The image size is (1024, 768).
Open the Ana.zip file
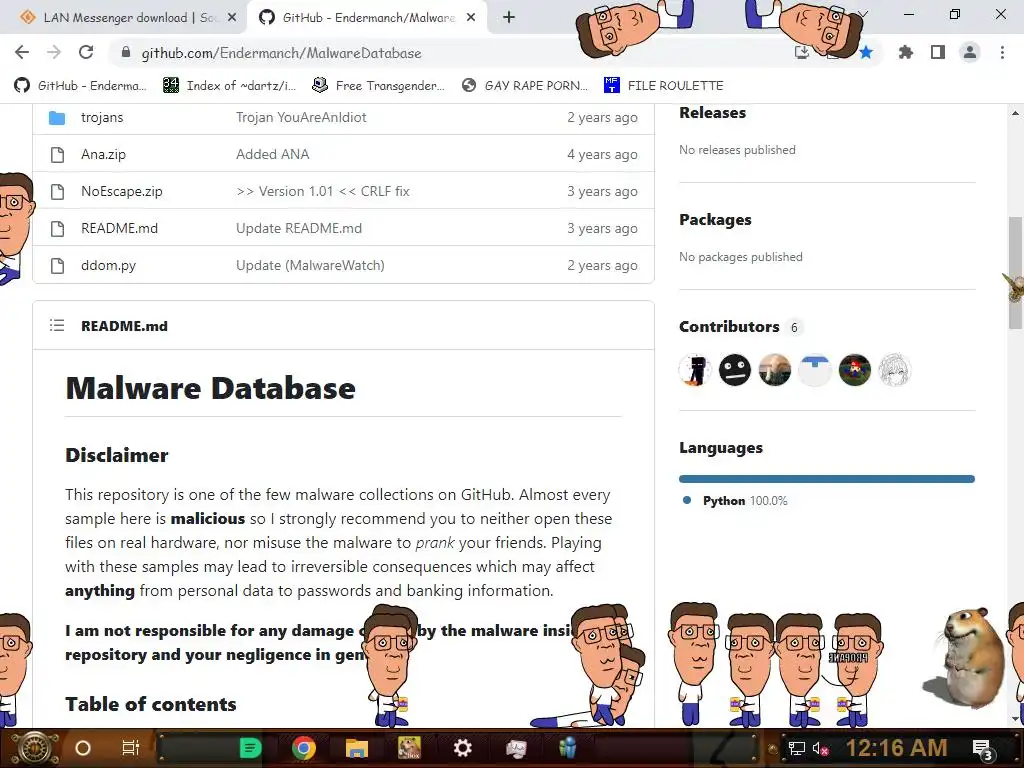103,154
